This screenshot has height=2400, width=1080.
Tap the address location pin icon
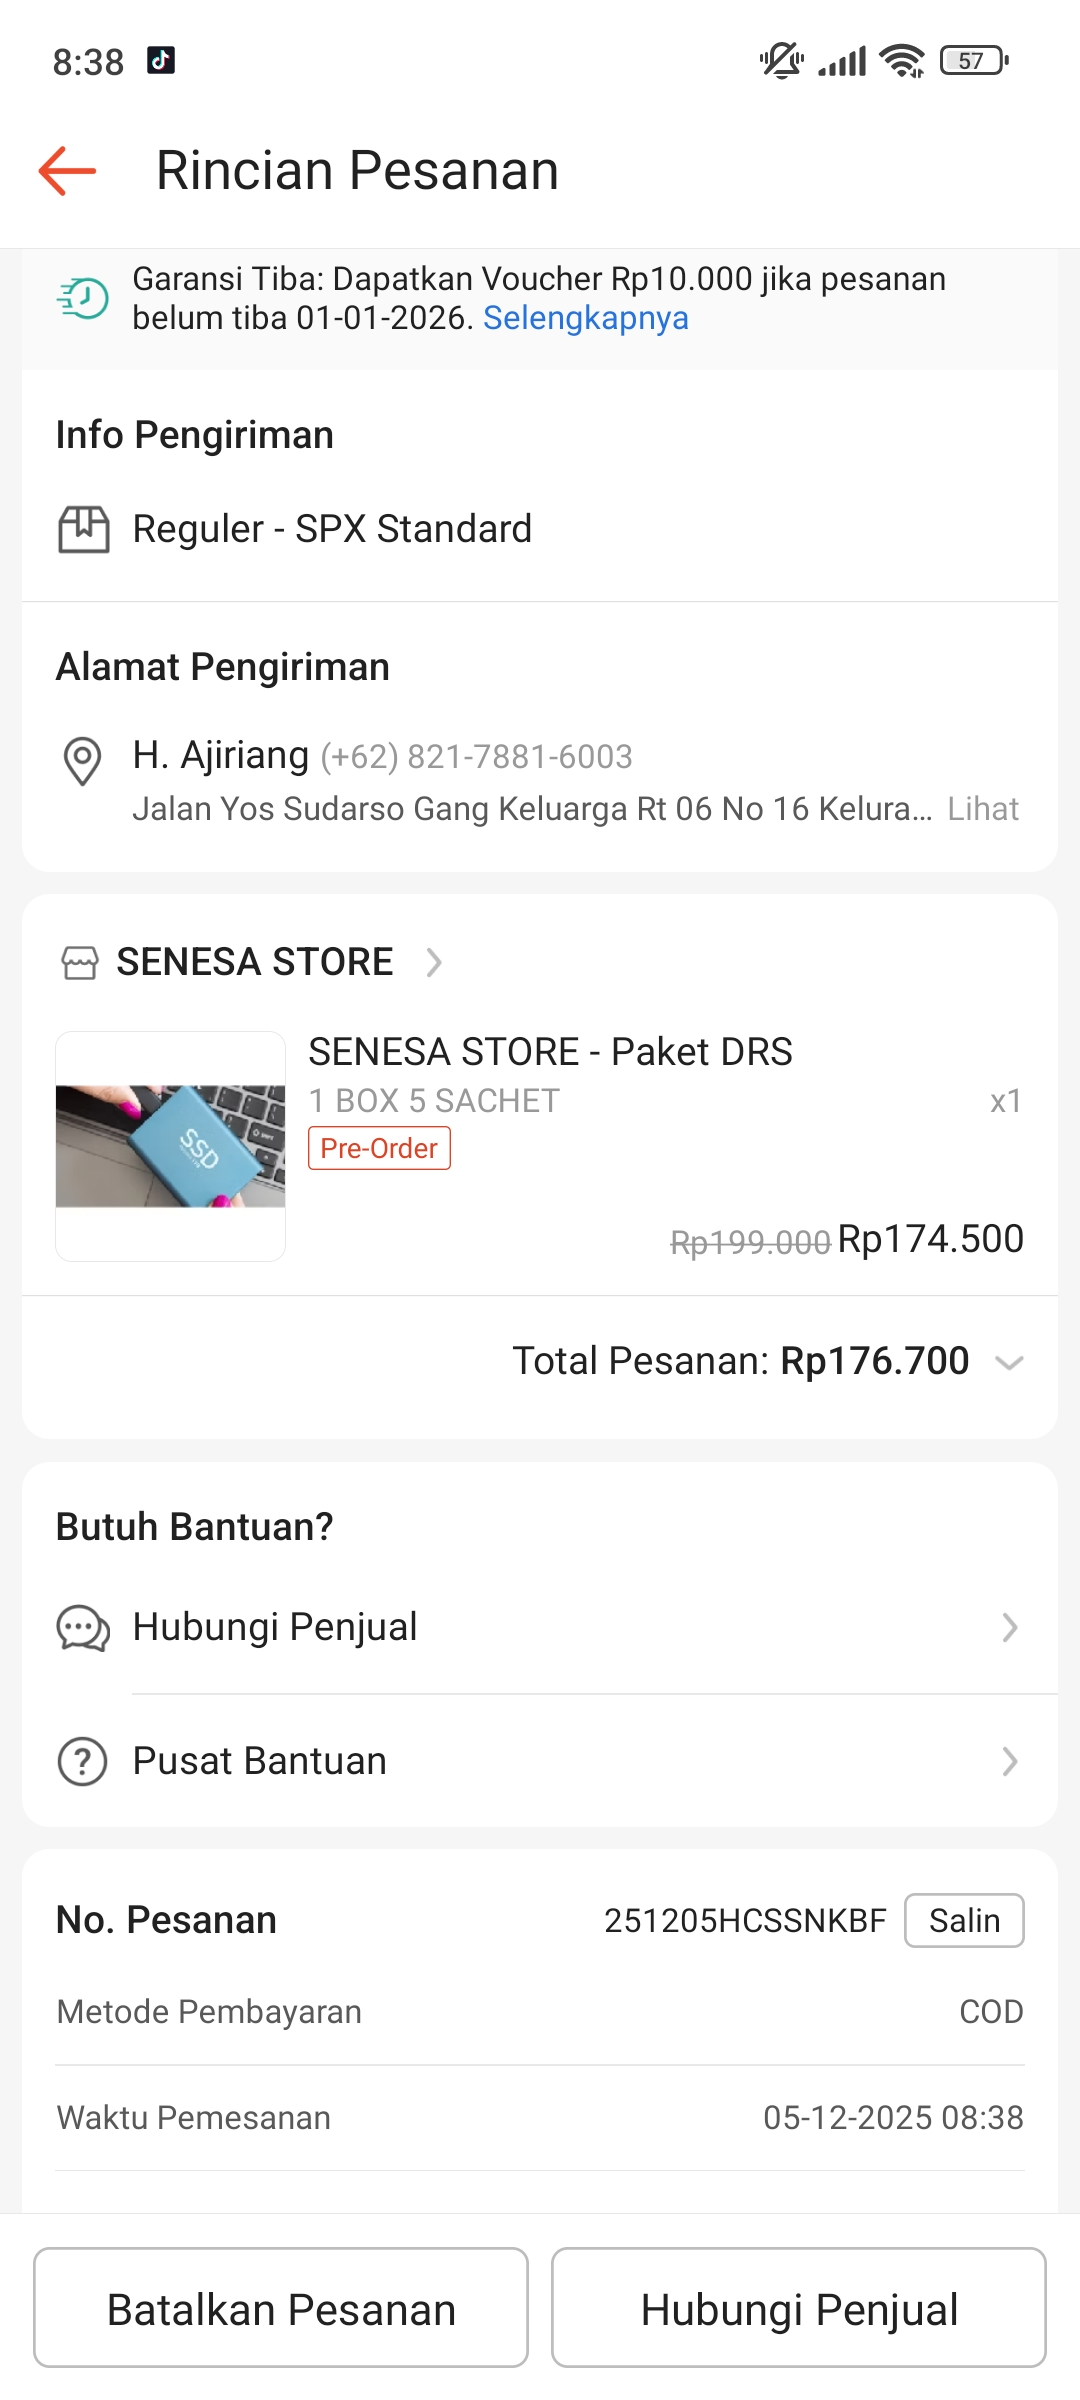(82, 761)
